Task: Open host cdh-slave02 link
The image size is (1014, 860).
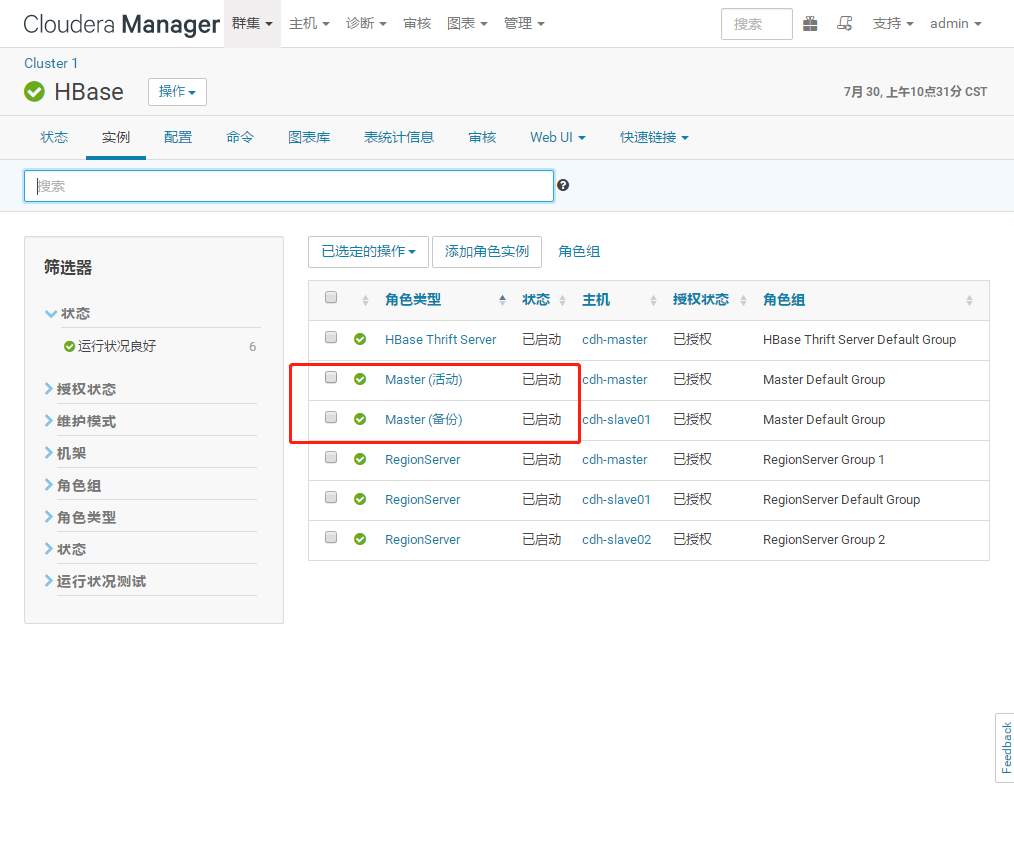Action: click(616, 539)
